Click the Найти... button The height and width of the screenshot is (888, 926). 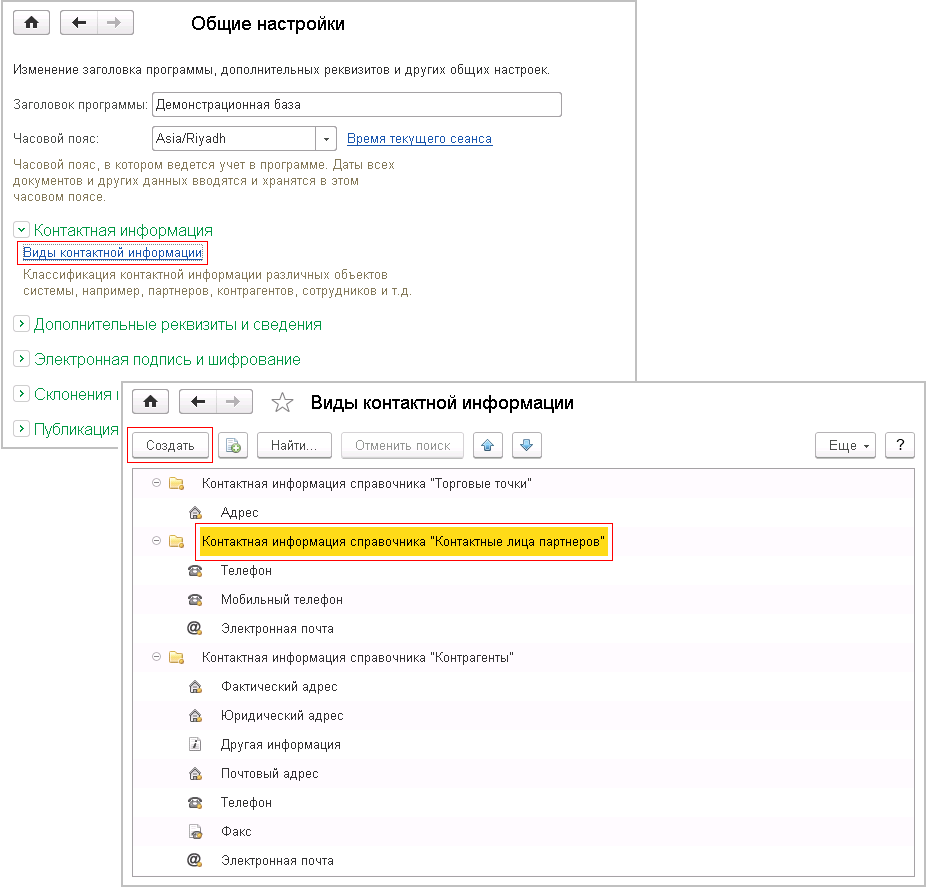(294, 445)
